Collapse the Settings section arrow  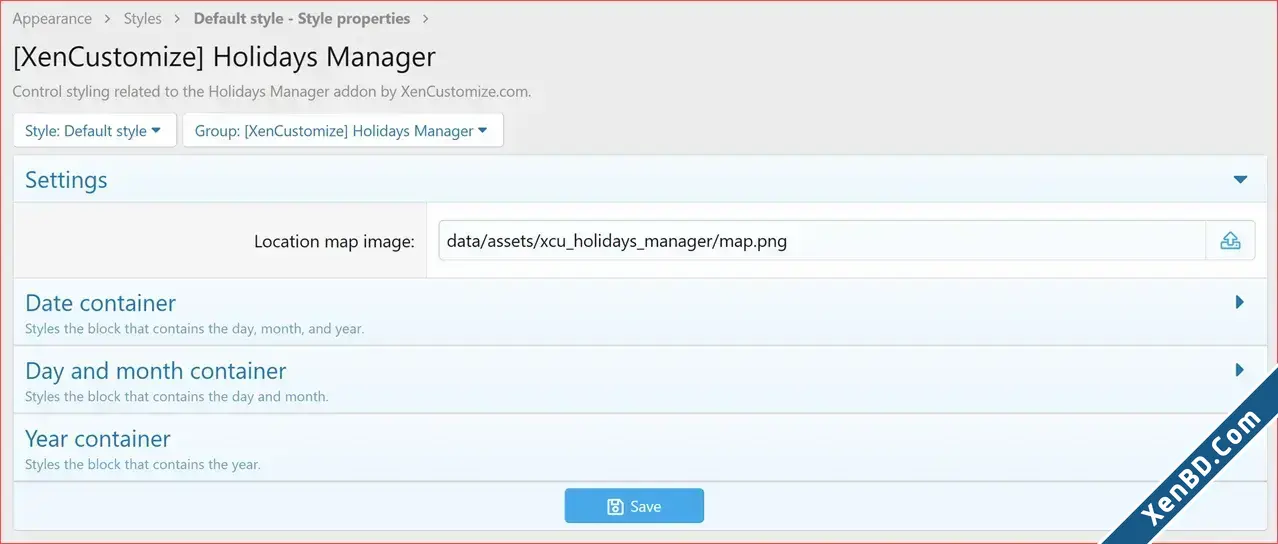[x=1240, y=180]
